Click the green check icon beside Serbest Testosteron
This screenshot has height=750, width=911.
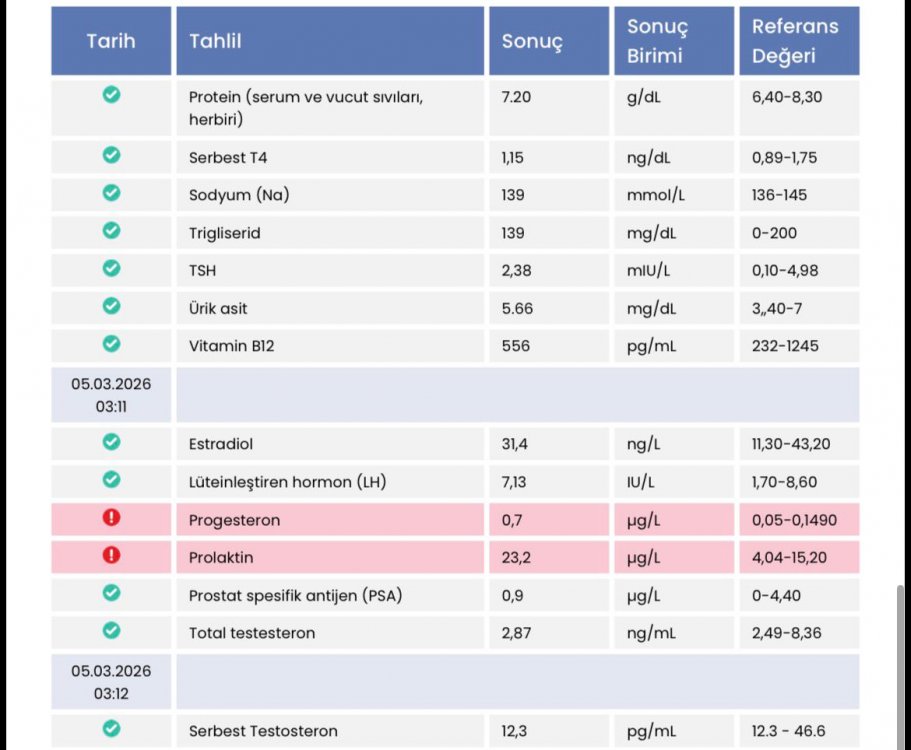112,729
